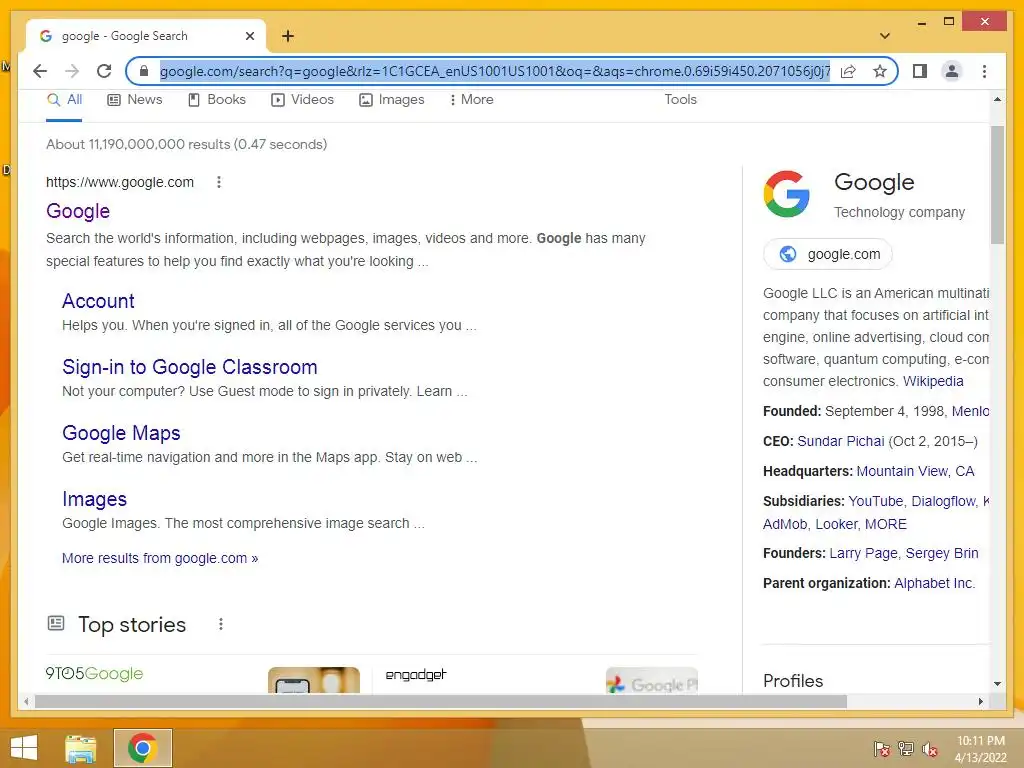Switch to the Videos results tab

pos(302,100)
